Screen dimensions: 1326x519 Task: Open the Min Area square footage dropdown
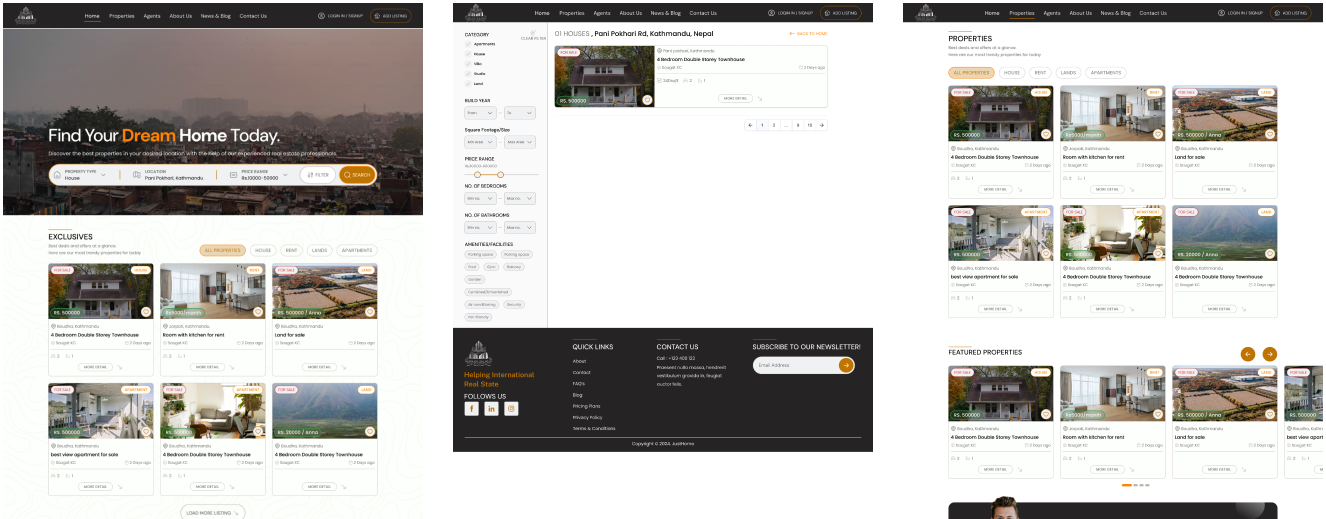(480, 143)
